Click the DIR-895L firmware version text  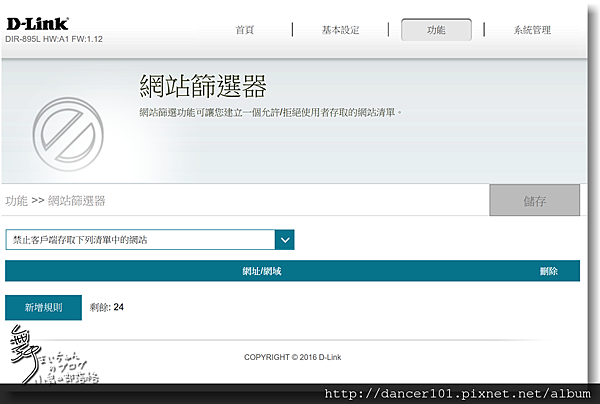(x=54, y=39)
